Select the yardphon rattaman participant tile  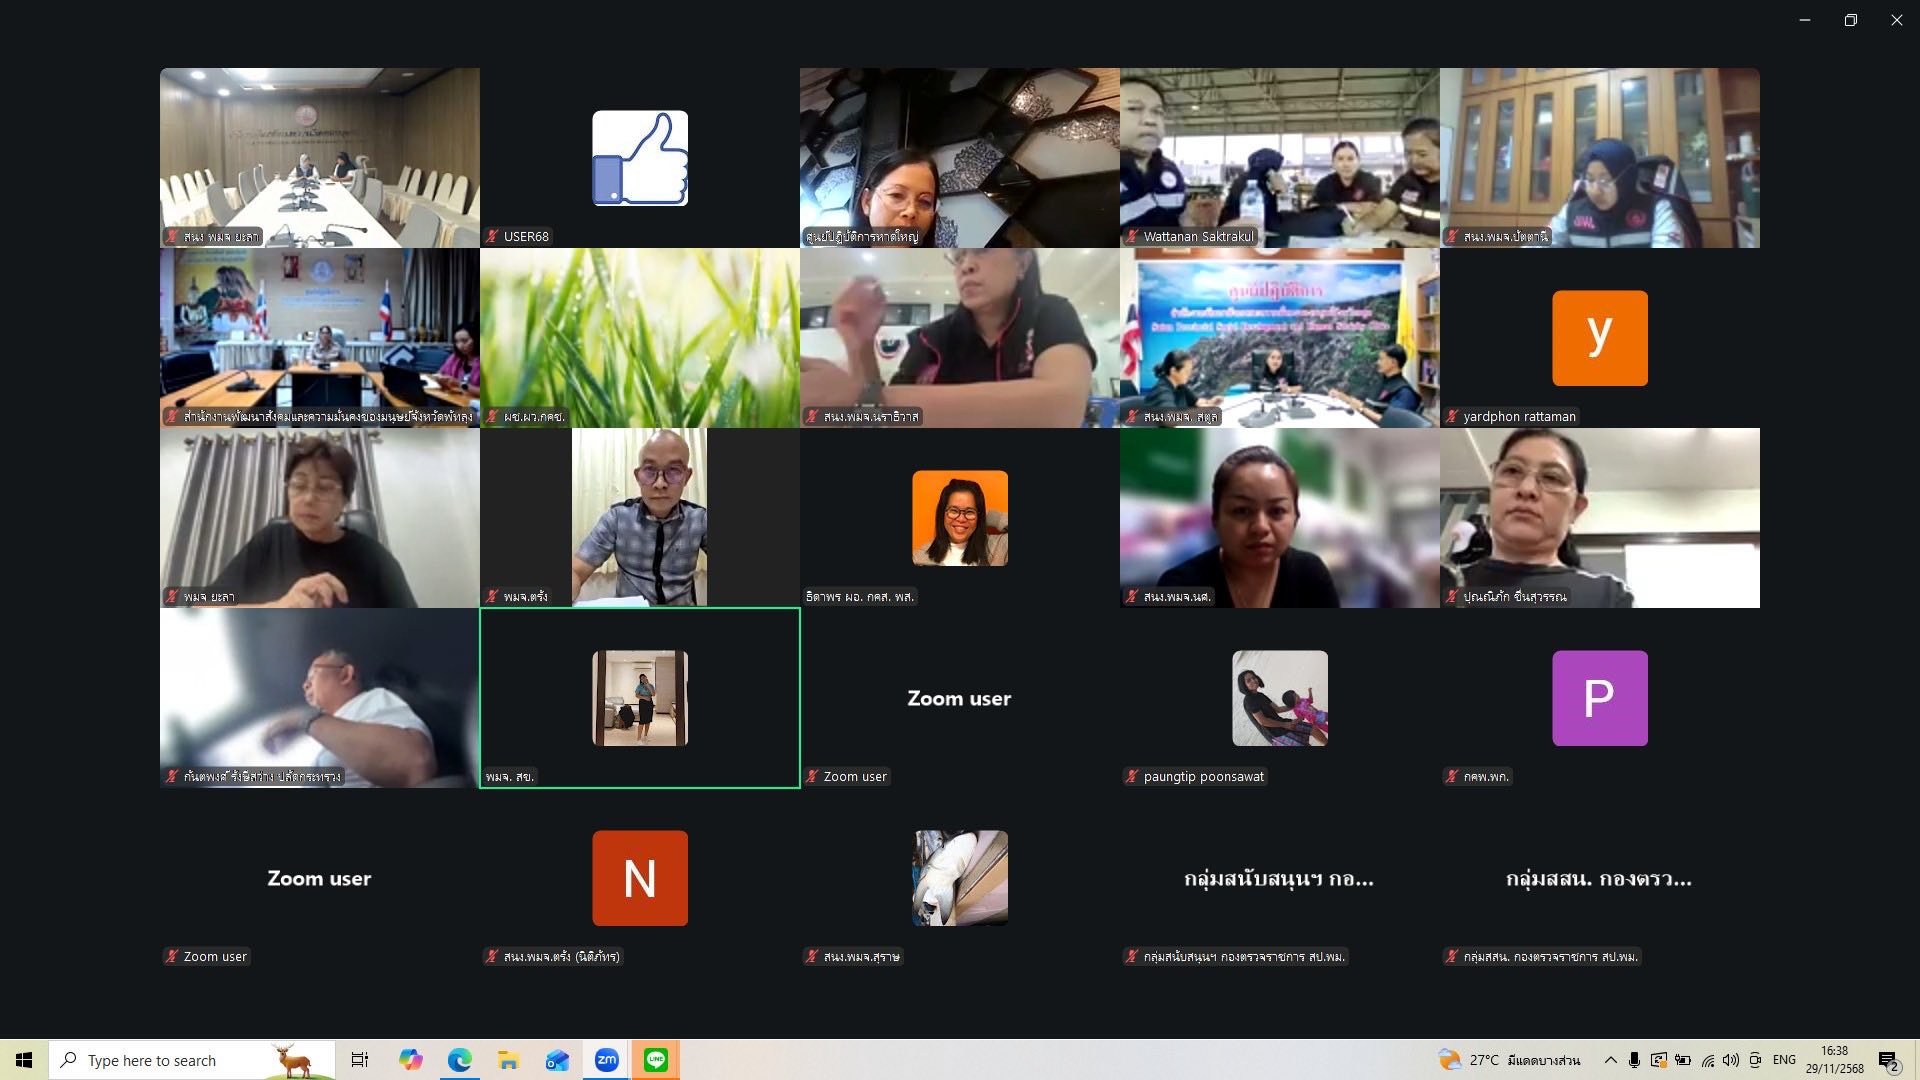tap(1599, 338)
